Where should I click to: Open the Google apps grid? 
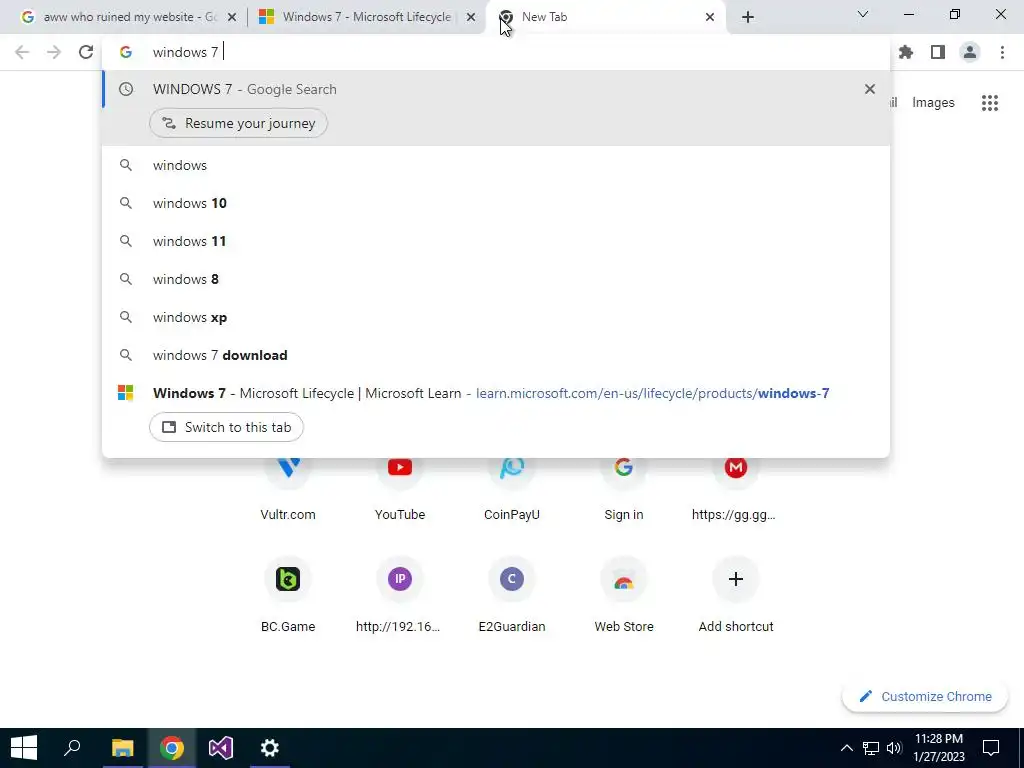coord(990,103)
